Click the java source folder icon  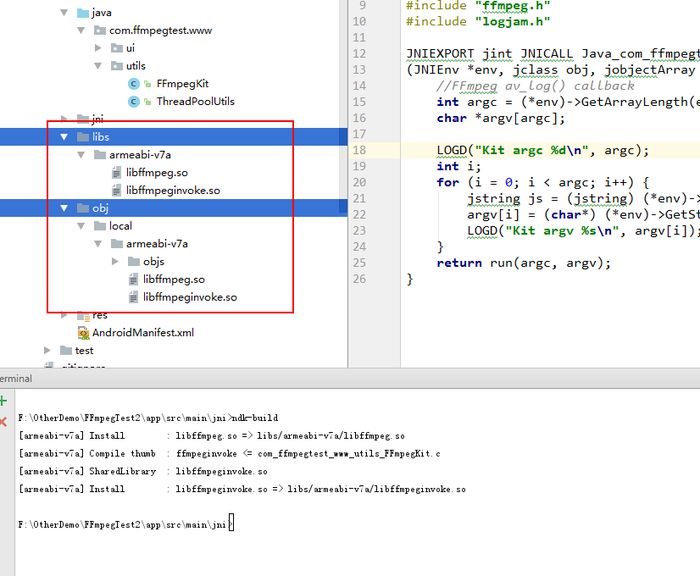click(82, 13)
